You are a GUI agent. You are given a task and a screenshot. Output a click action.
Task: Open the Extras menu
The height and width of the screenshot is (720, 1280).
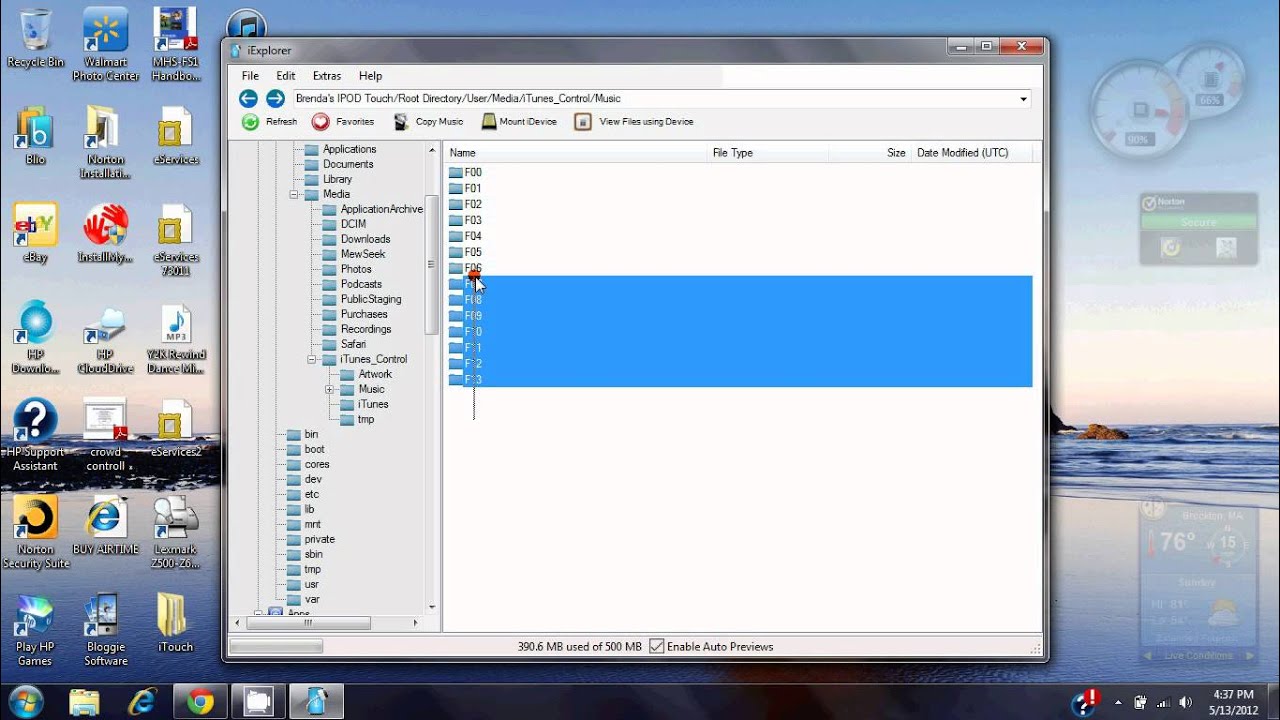(326, 76)
